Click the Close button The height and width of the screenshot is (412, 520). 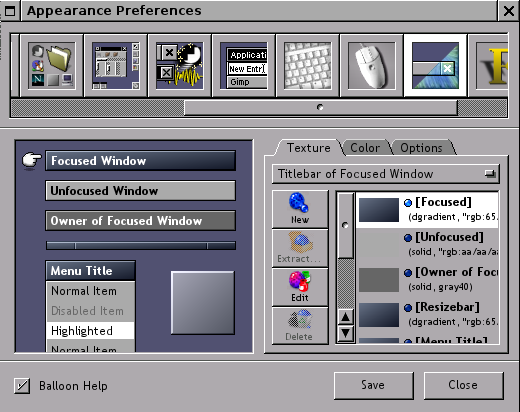(x=464, y=385)
